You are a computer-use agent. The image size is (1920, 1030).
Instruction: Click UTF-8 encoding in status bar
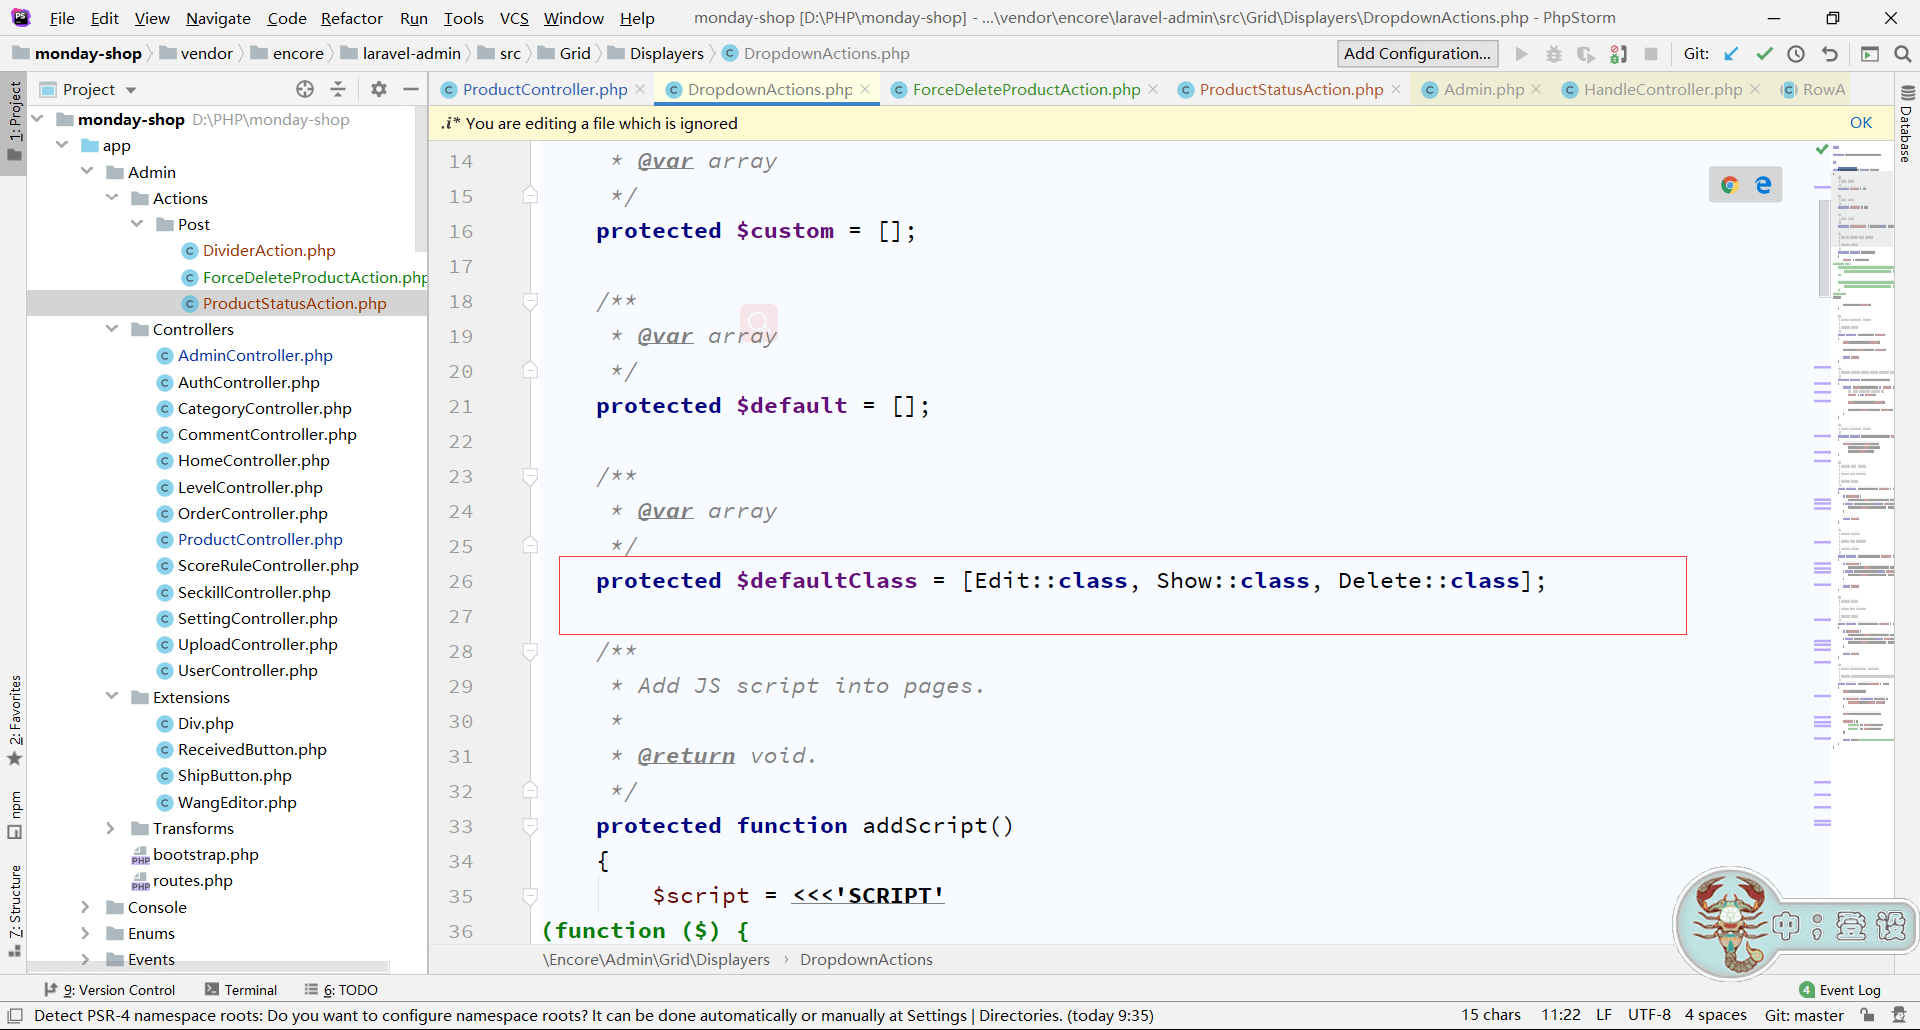pyautogui.click(x=1649, y=1015)
